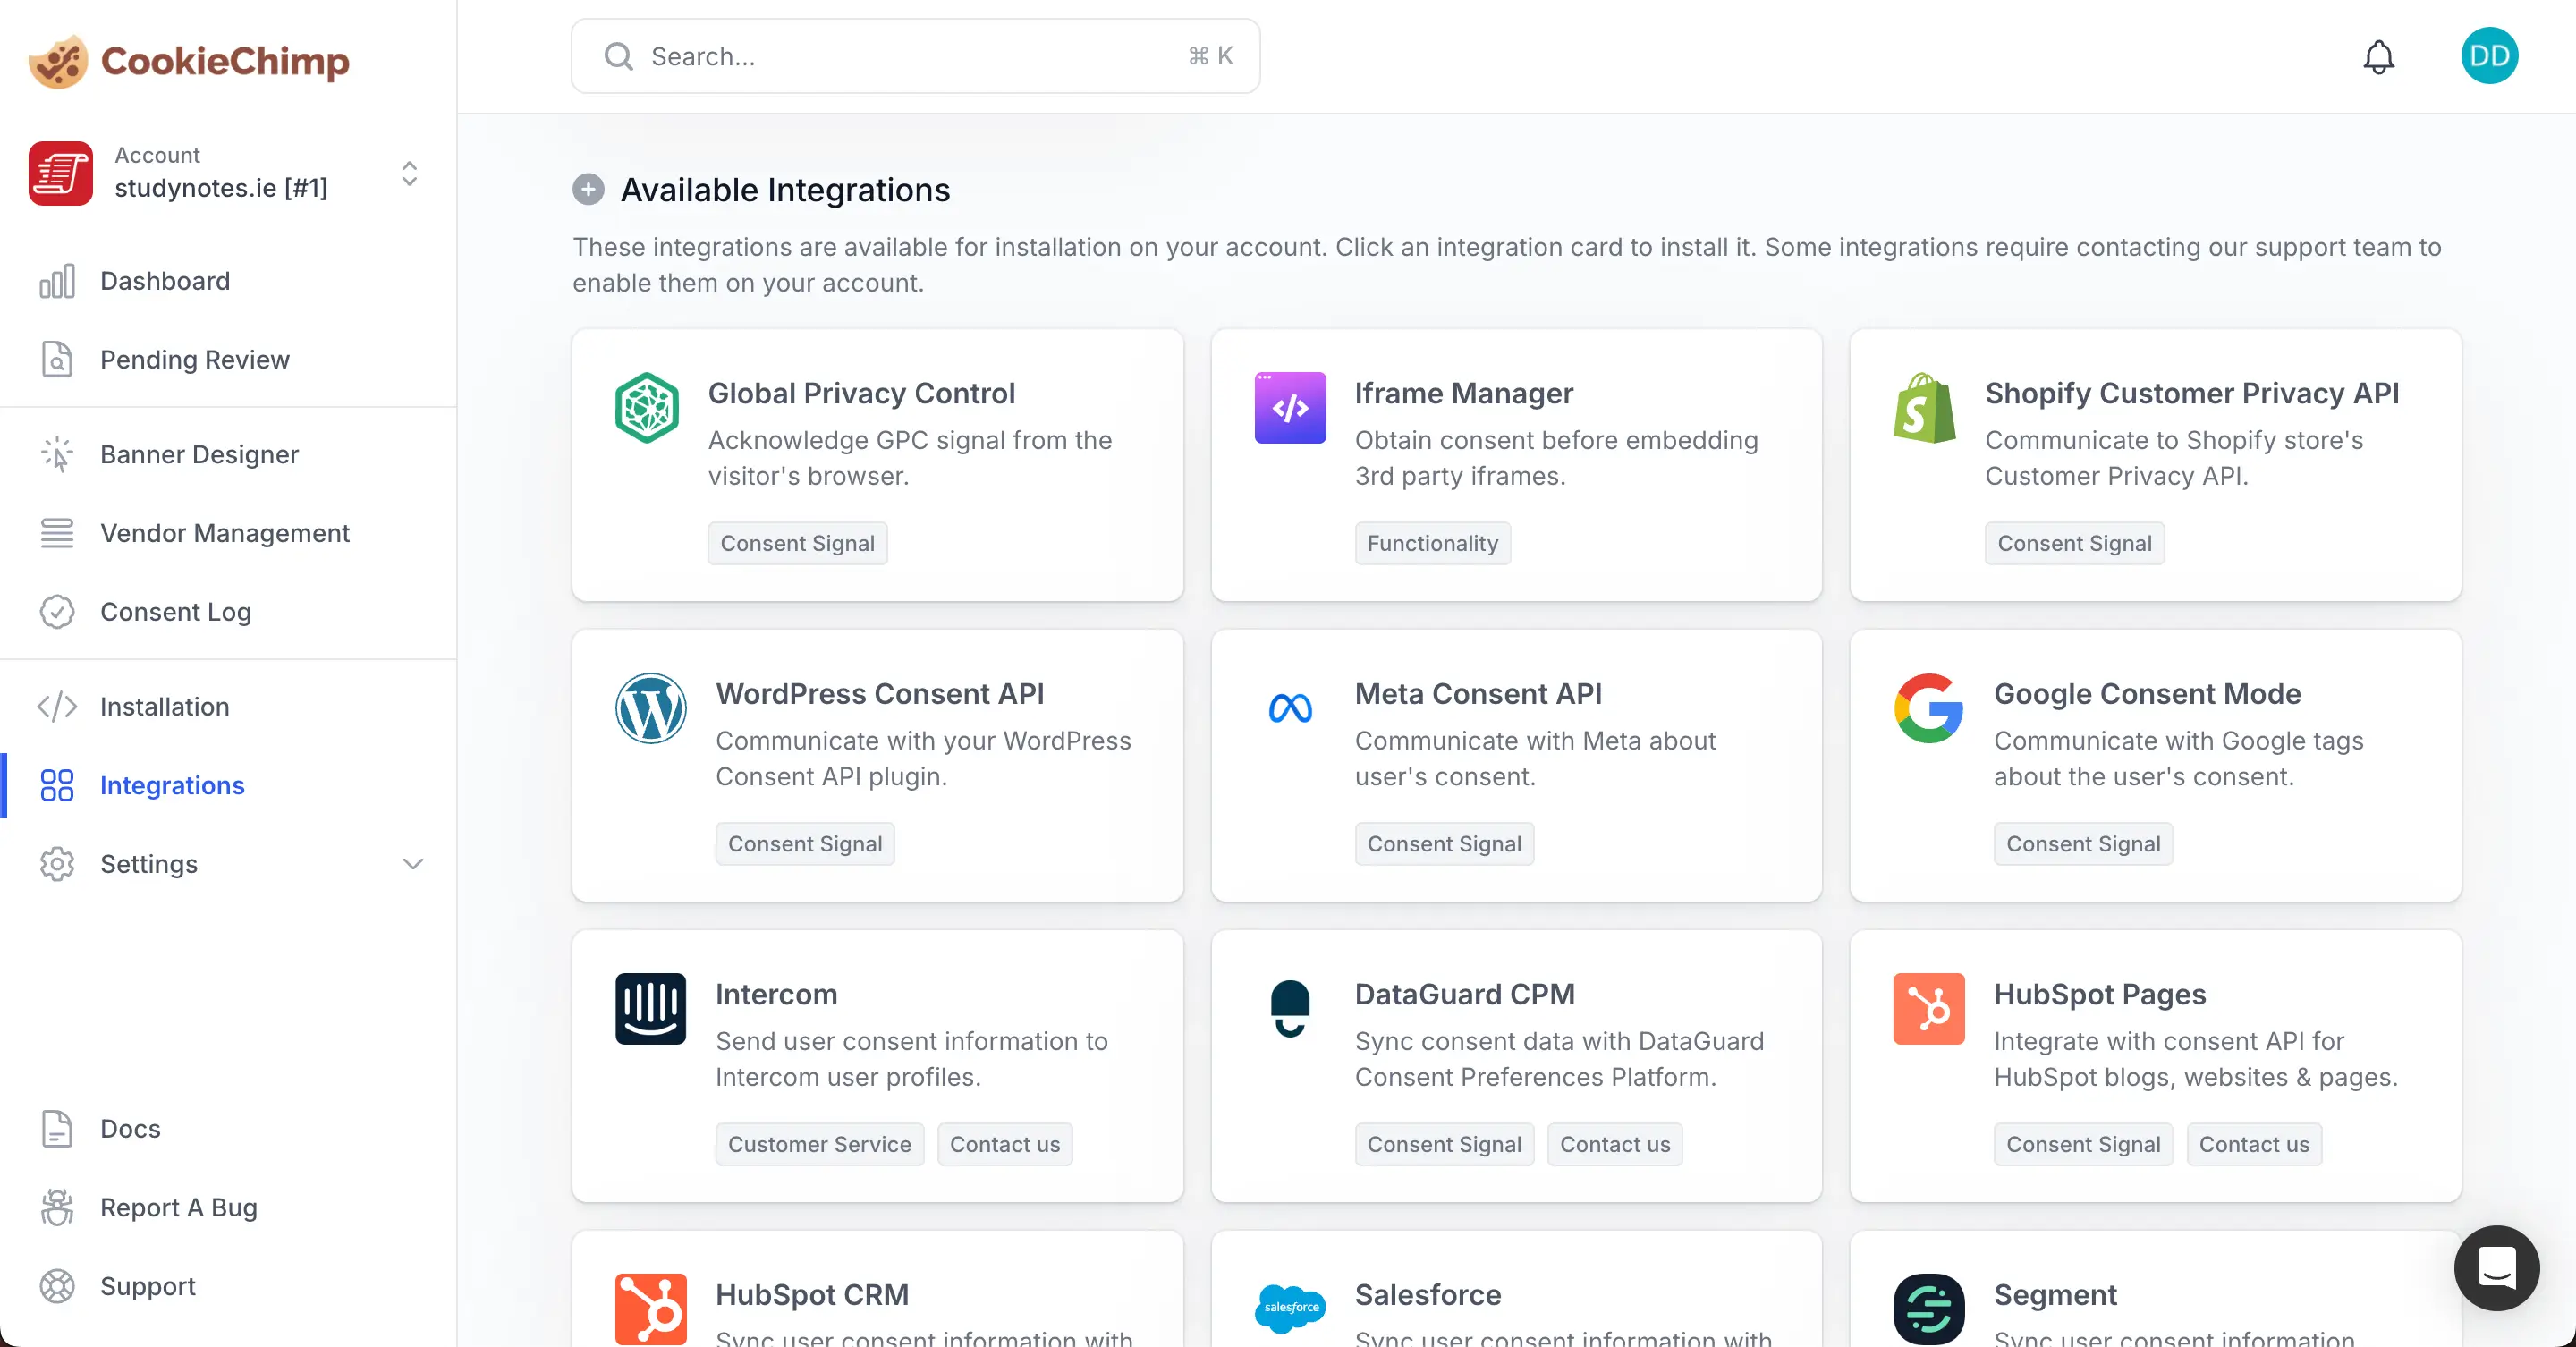Open the notifications bell
2576x1347 pixels.
coord(2378,57)
